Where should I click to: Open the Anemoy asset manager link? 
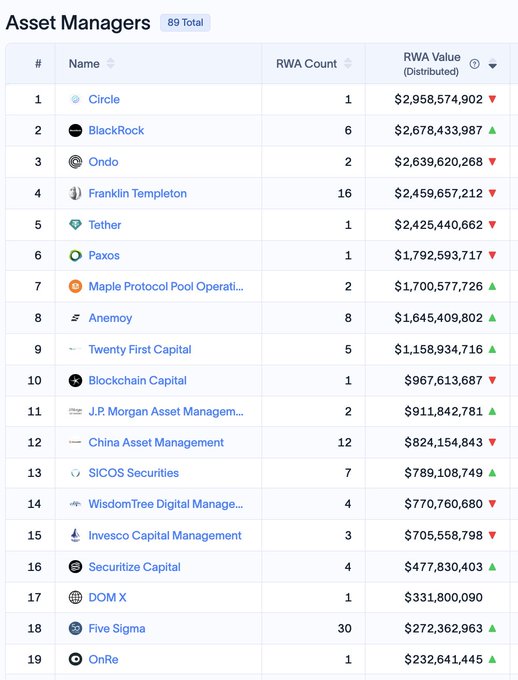click(x=110, y=318)
